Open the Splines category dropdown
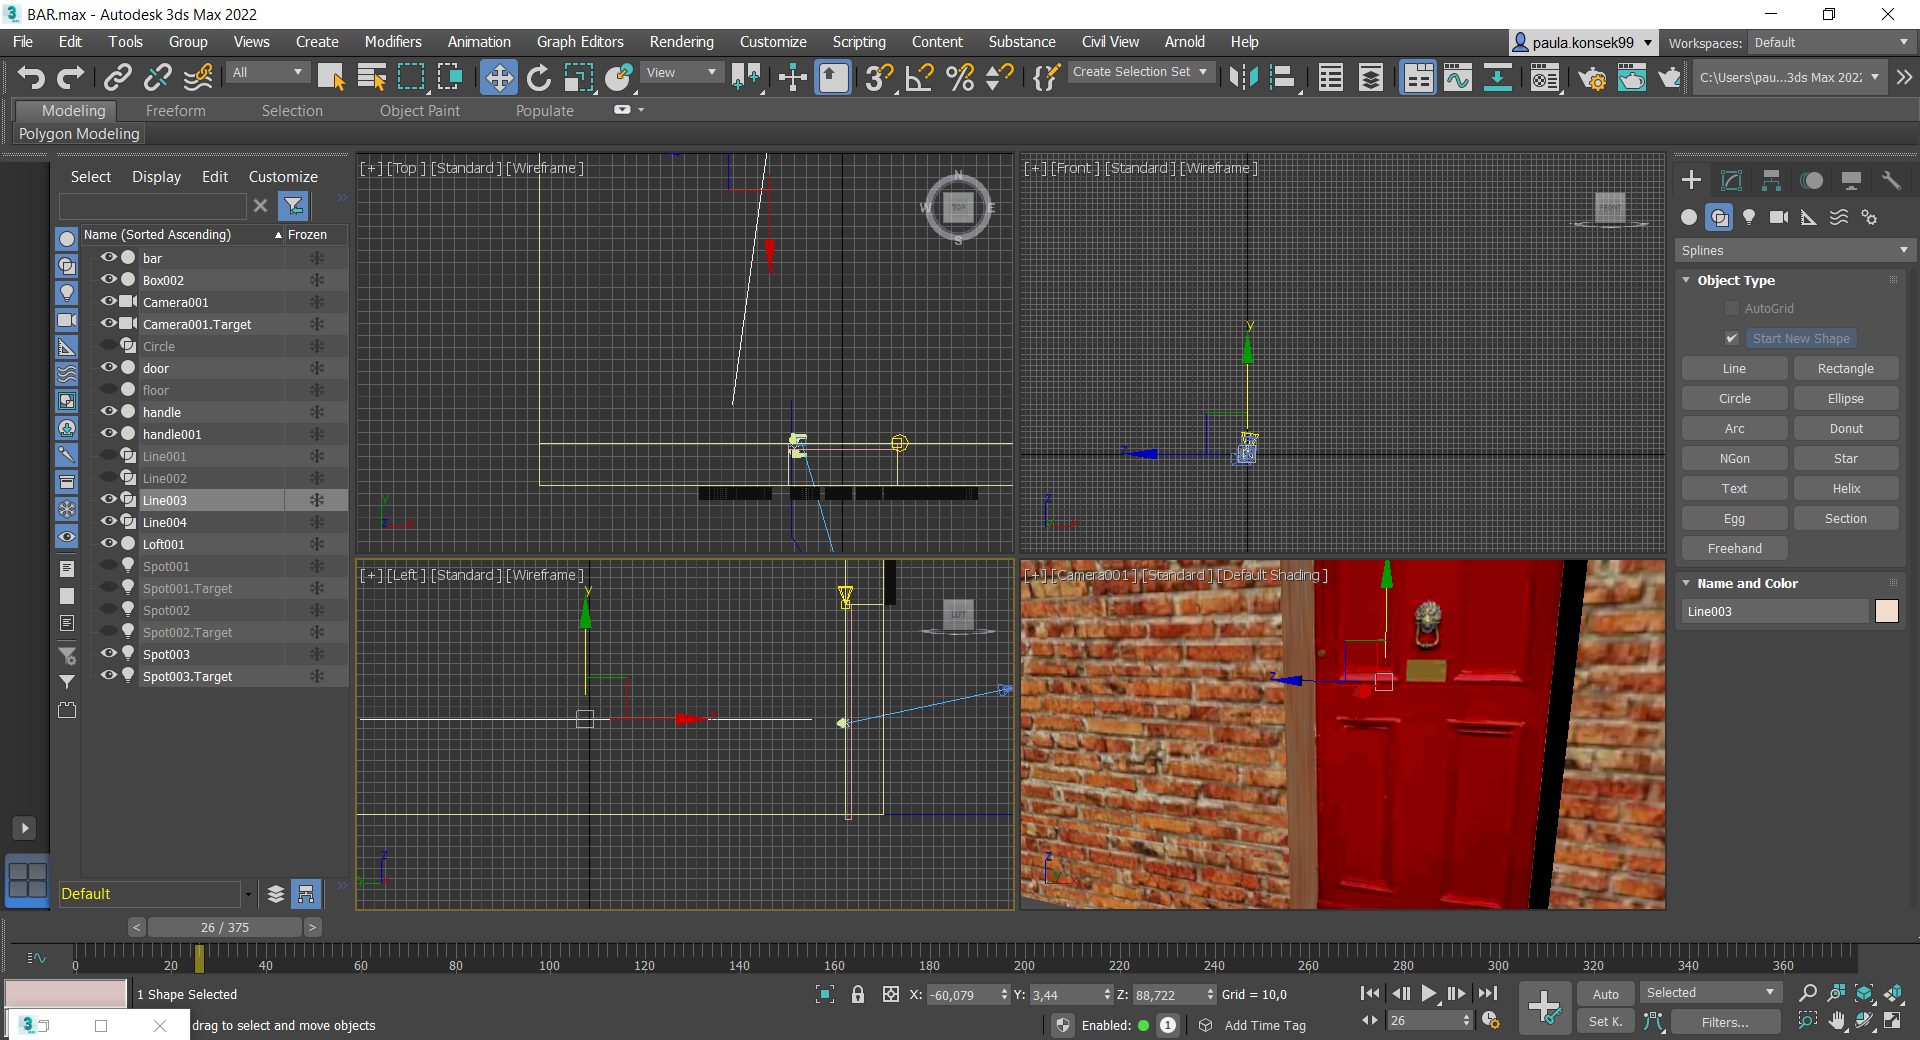Viewport: 1920px width, 1040px height. pyautogui.click(x=1795, y=251)
